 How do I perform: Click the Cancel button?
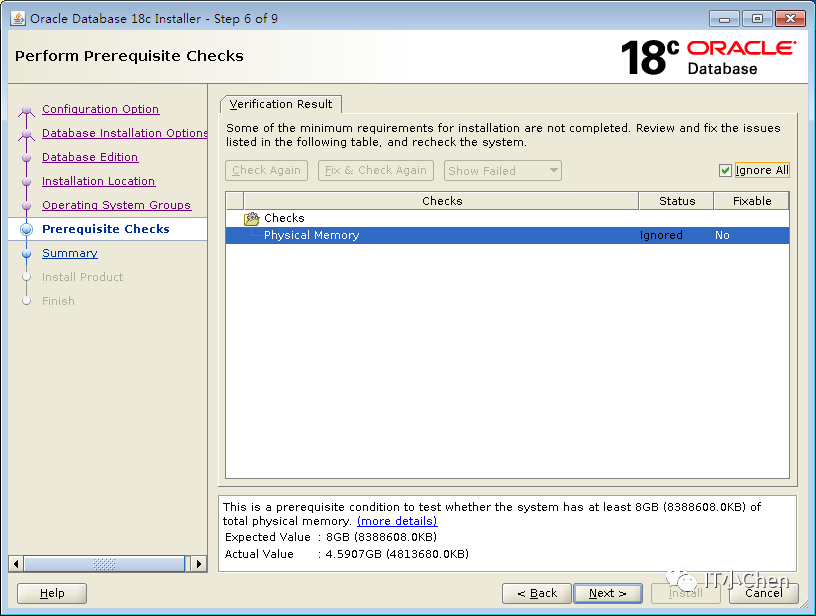(x=763, y=593)
